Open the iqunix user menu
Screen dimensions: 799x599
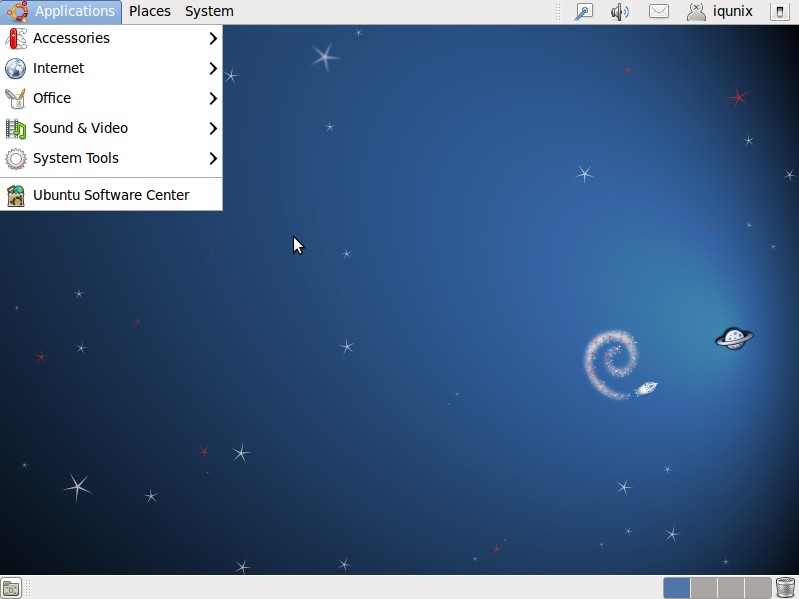click(x=720, y=11)
